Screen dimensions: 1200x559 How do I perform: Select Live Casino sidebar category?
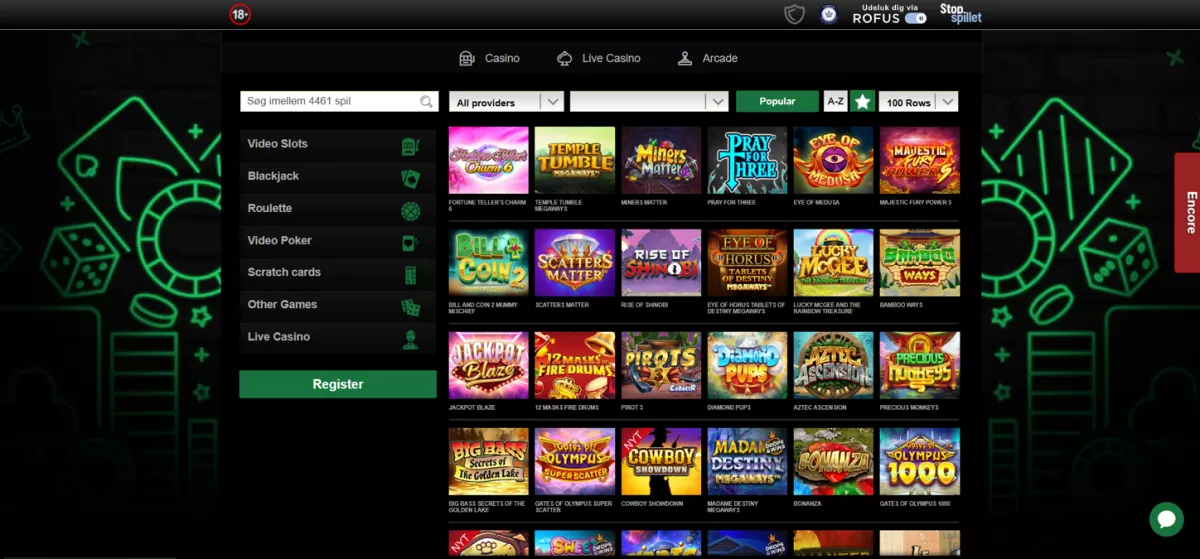pyautogui.click(x=337, y=336)
